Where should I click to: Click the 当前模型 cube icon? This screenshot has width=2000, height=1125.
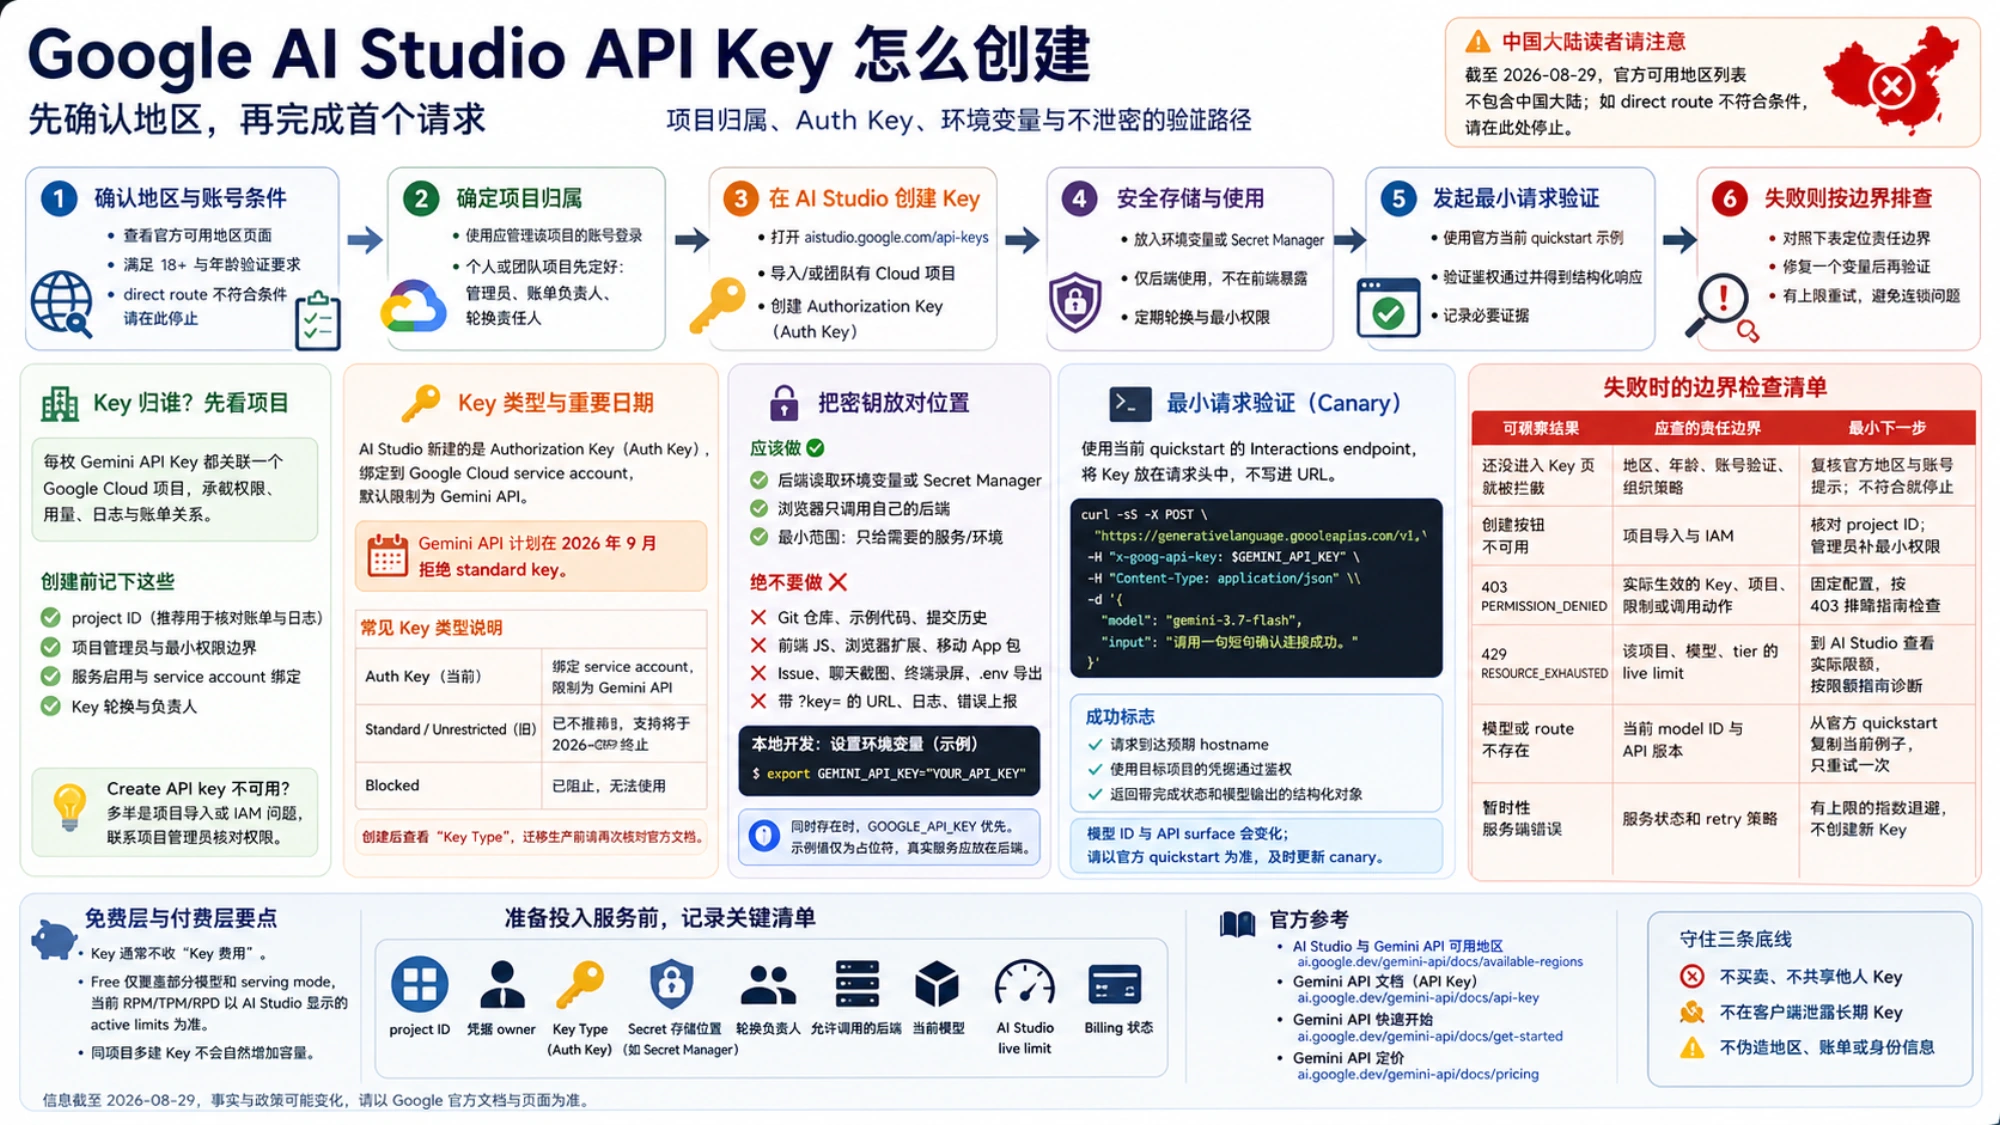(937, 984)
